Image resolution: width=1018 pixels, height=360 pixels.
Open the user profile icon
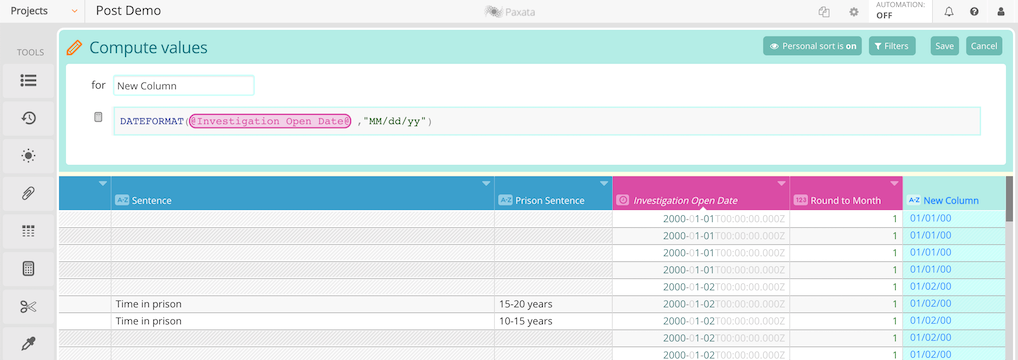tap(1000, 12)
